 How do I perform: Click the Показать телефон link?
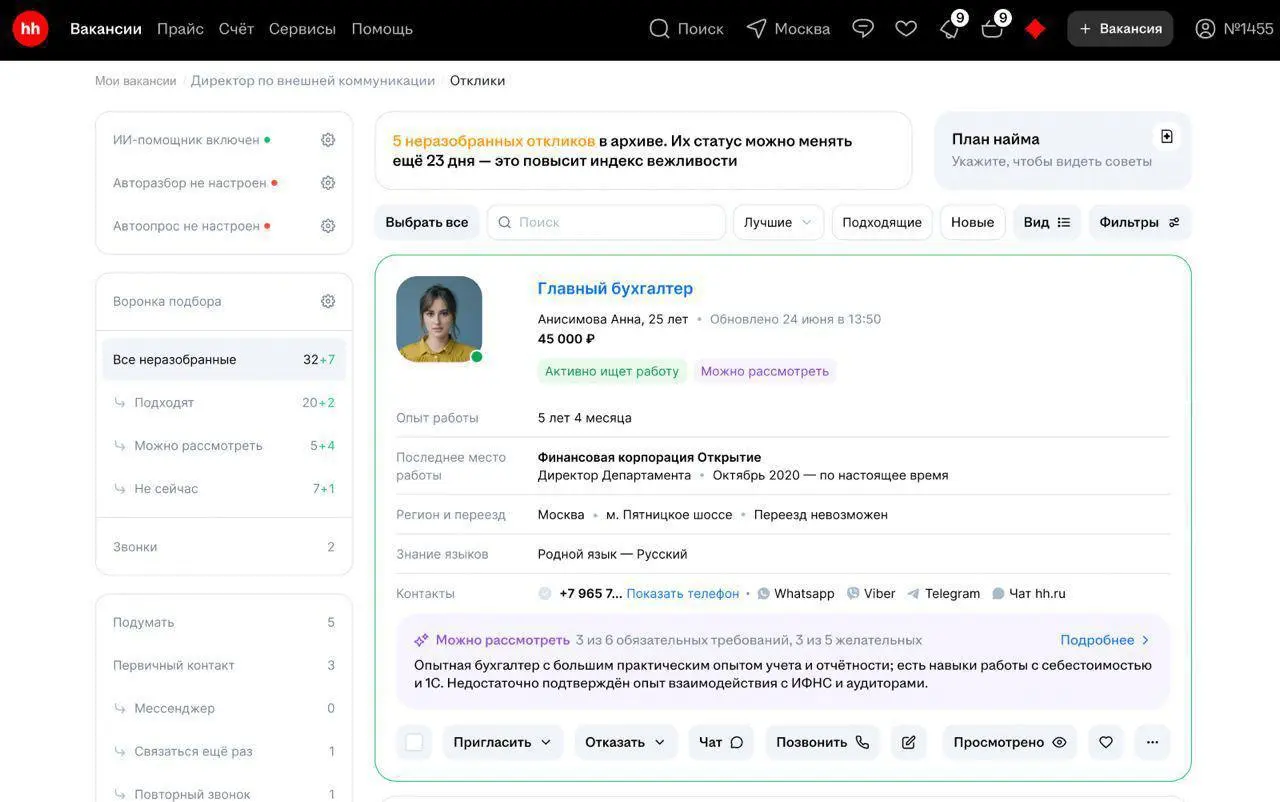(686, 592)
